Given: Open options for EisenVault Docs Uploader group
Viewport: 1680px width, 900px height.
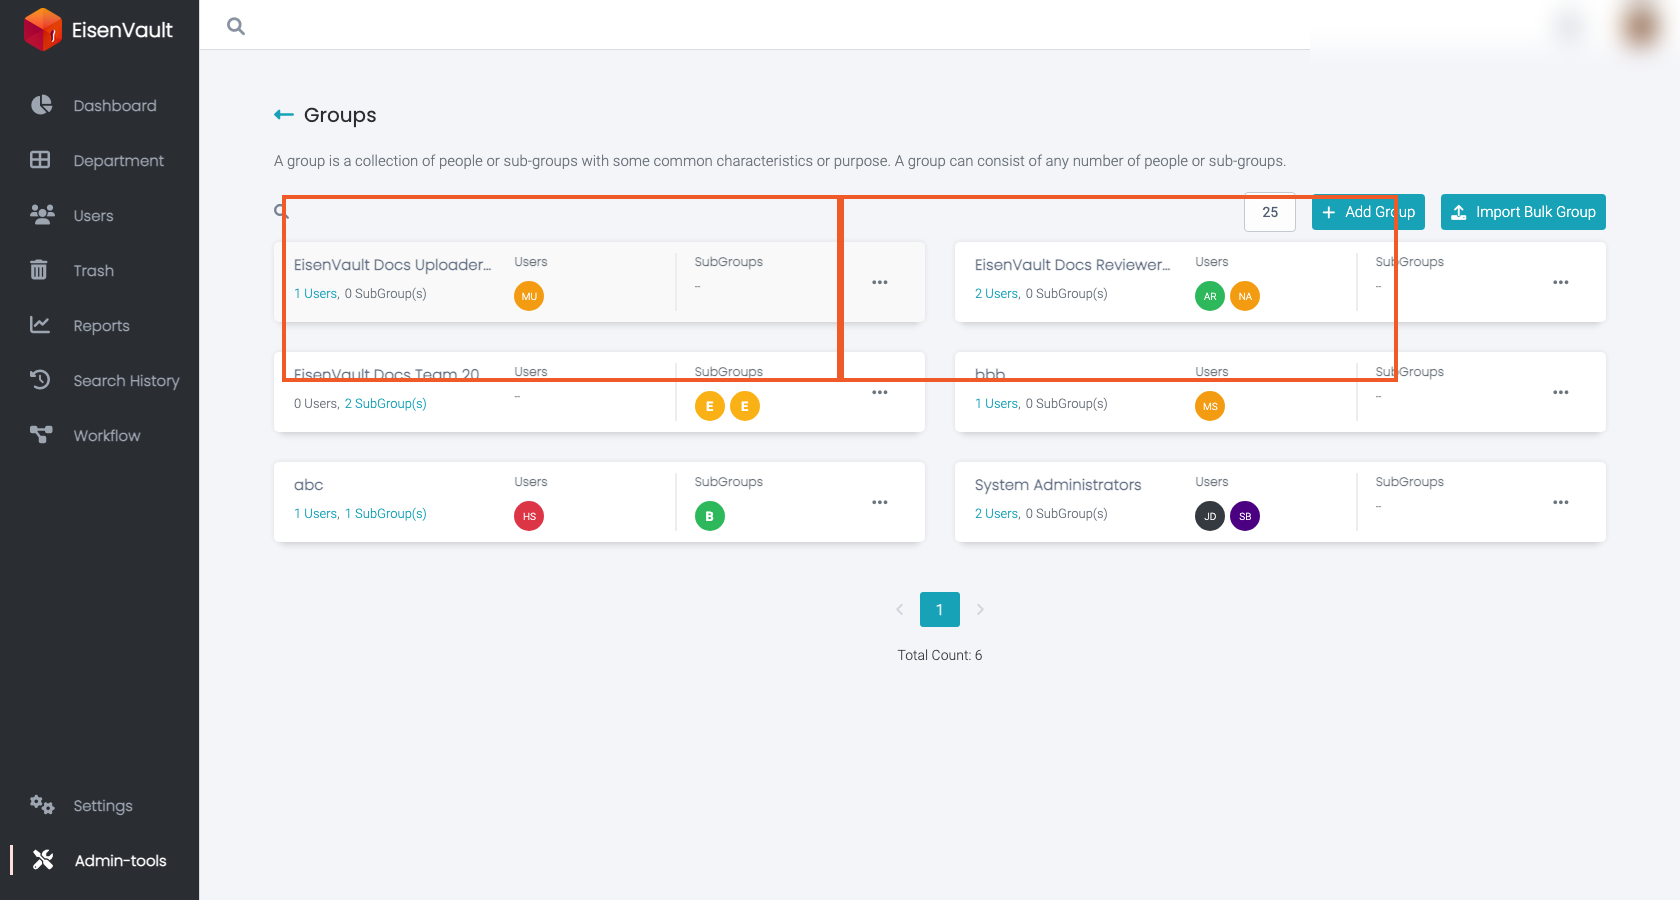Looking at the screenshot, I should 880,282.
